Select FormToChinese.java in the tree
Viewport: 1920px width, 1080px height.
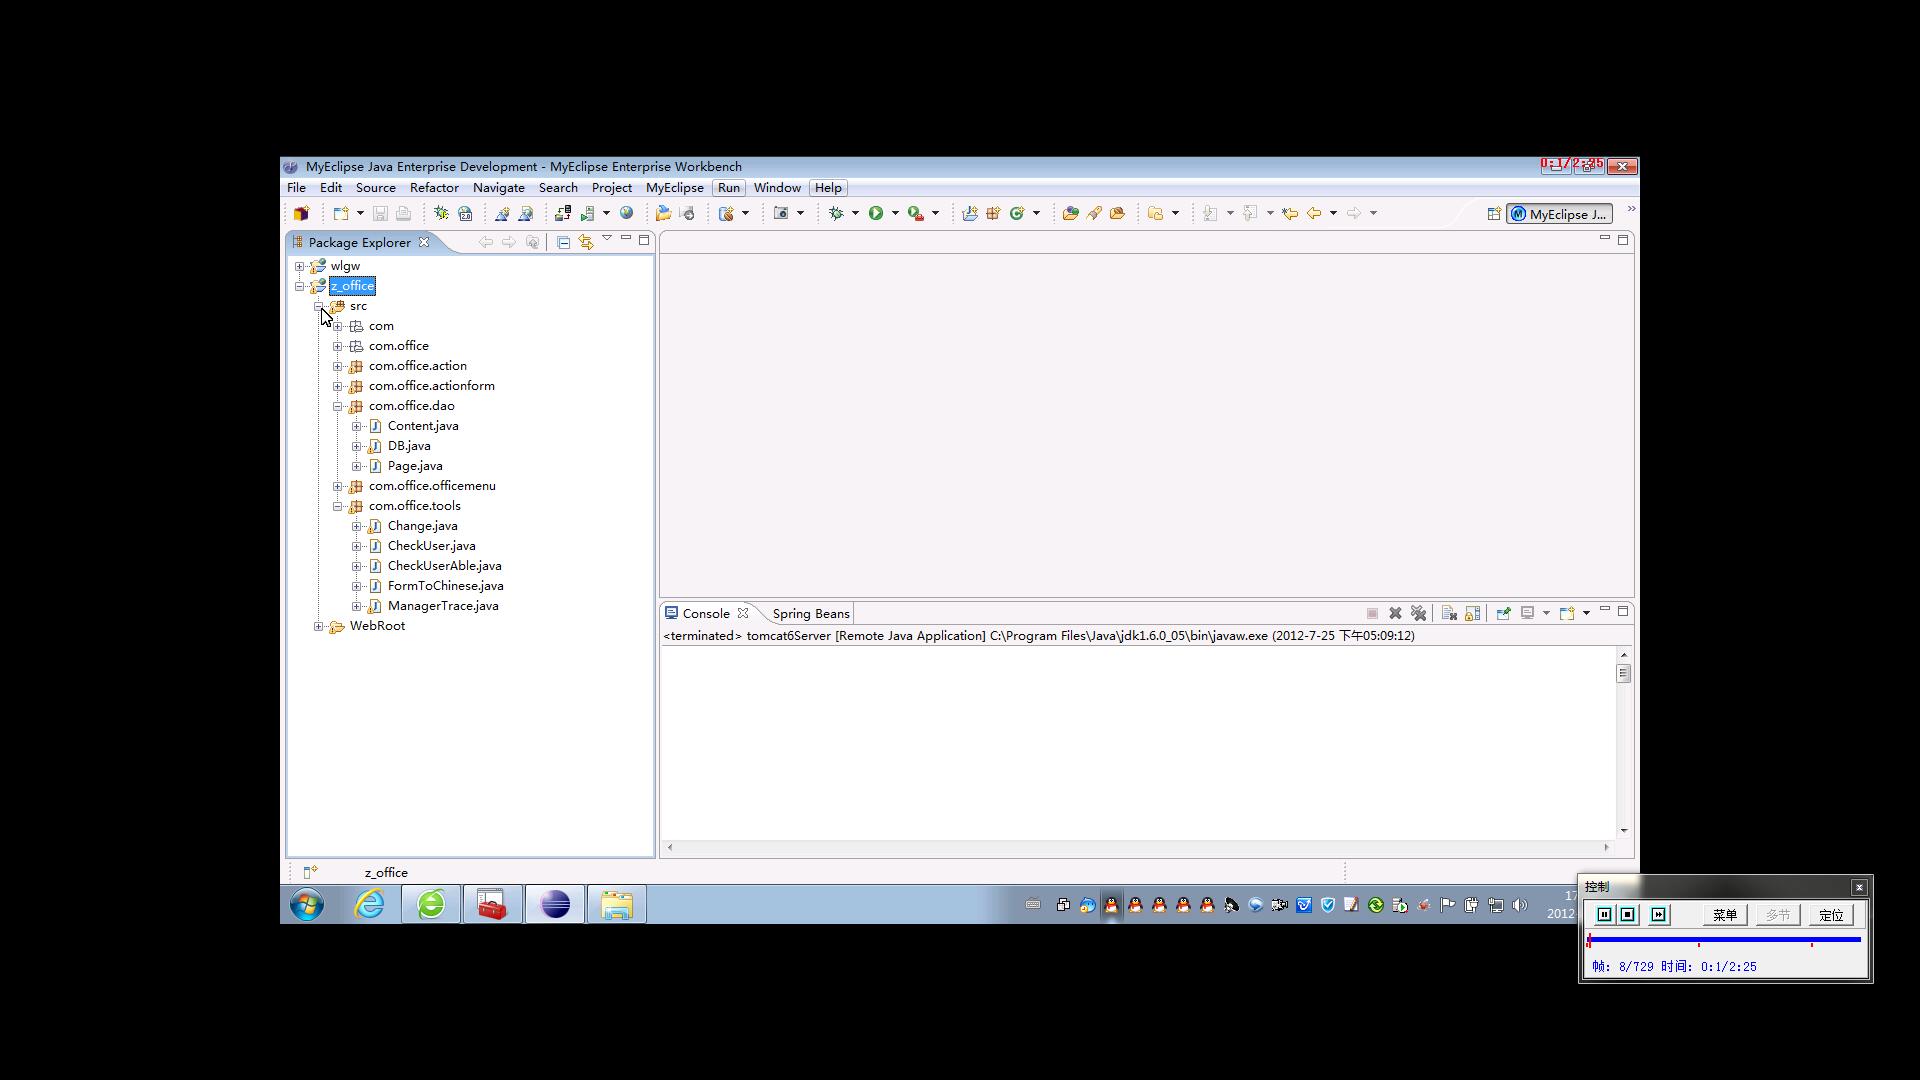point(445,586)
